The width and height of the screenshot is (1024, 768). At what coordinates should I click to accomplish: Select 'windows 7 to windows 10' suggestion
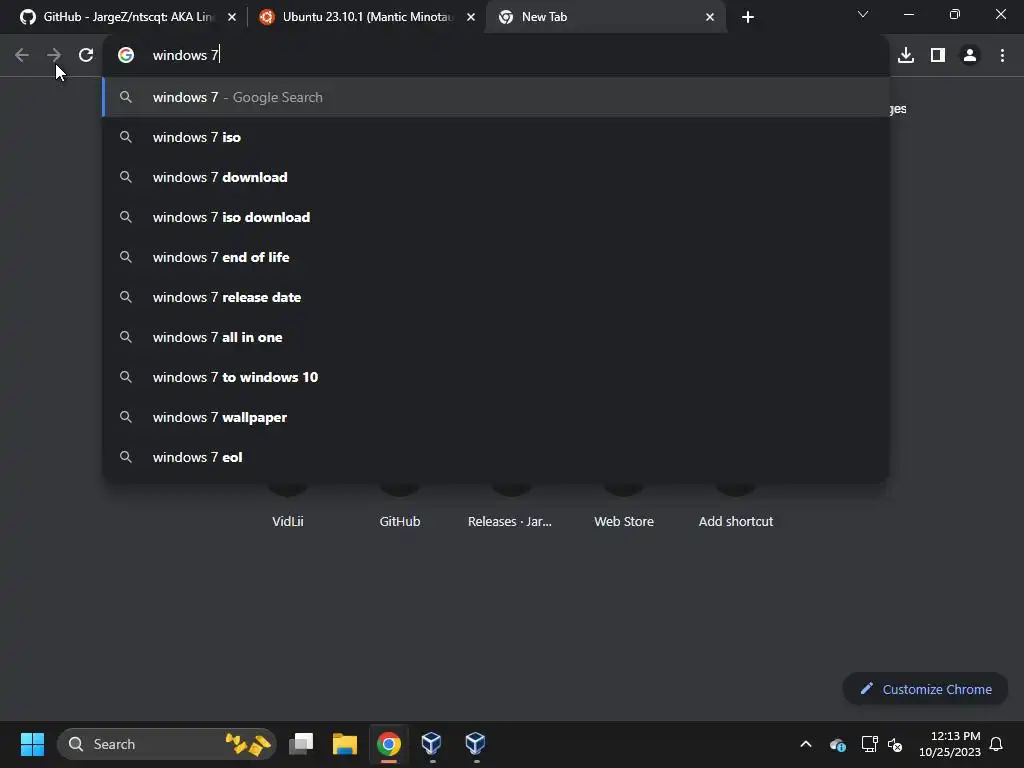(x=496, y=377)
